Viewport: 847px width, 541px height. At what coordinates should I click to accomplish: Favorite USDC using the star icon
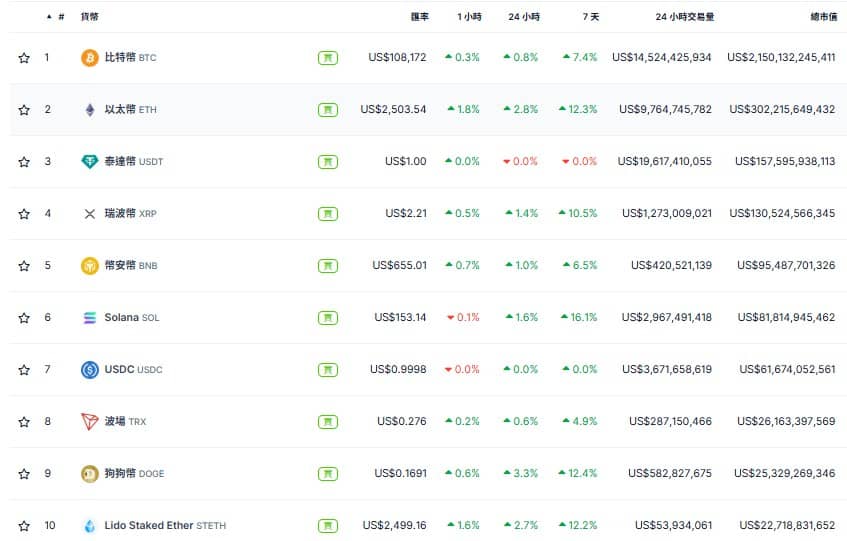(24, 370)
